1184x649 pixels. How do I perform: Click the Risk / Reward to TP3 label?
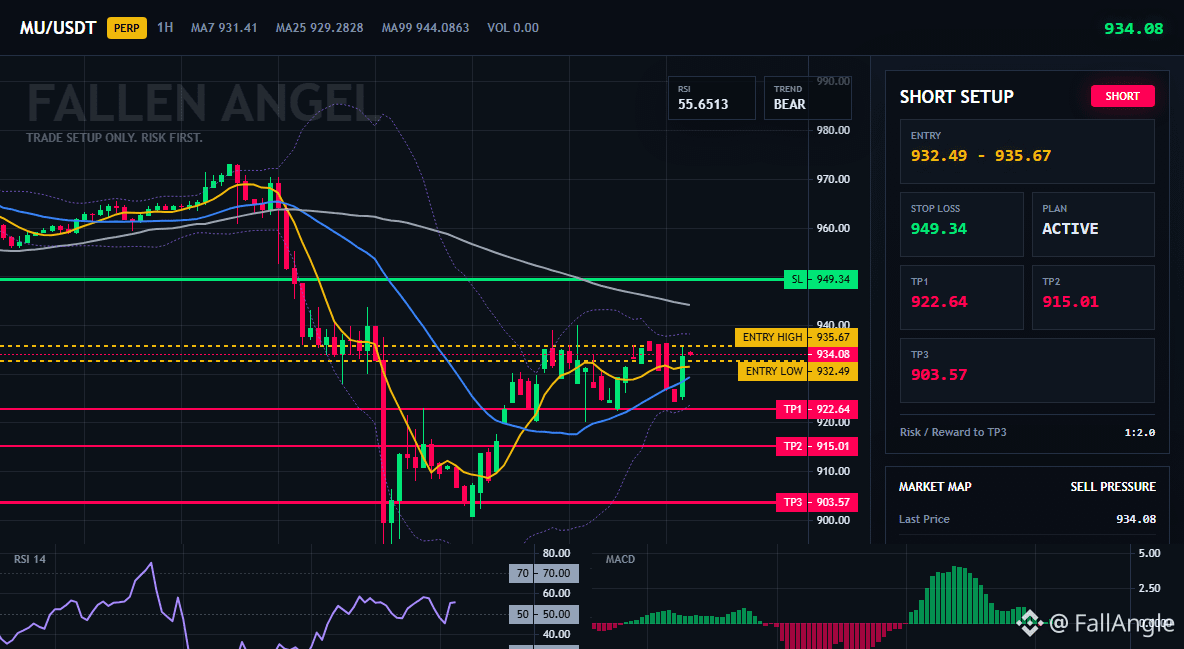coord(953,432)
